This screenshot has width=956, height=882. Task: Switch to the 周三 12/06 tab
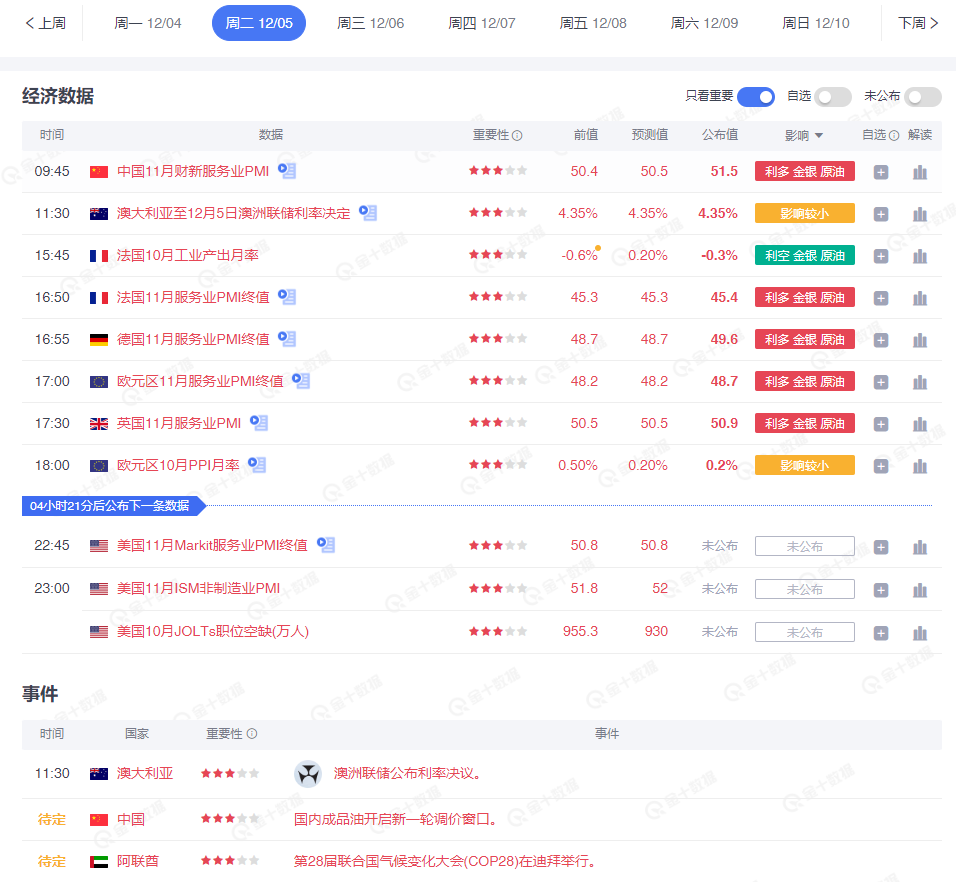click(371, 22)
